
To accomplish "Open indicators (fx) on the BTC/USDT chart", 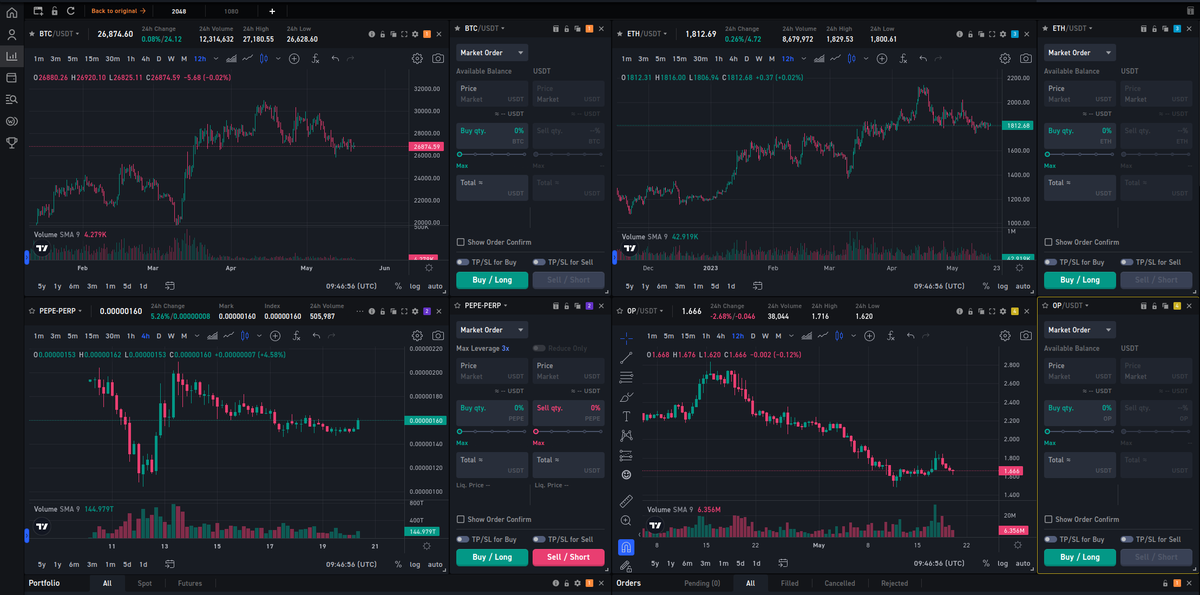I will (315, 59).
